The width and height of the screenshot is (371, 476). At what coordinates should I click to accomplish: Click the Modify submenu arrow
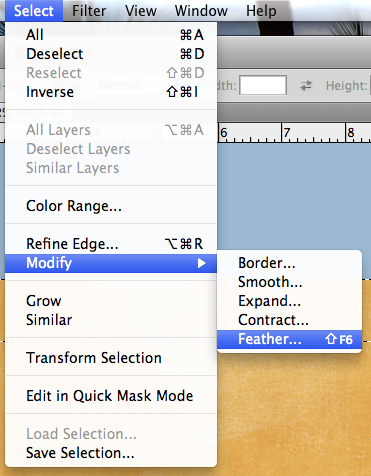(x=201, y=263)
